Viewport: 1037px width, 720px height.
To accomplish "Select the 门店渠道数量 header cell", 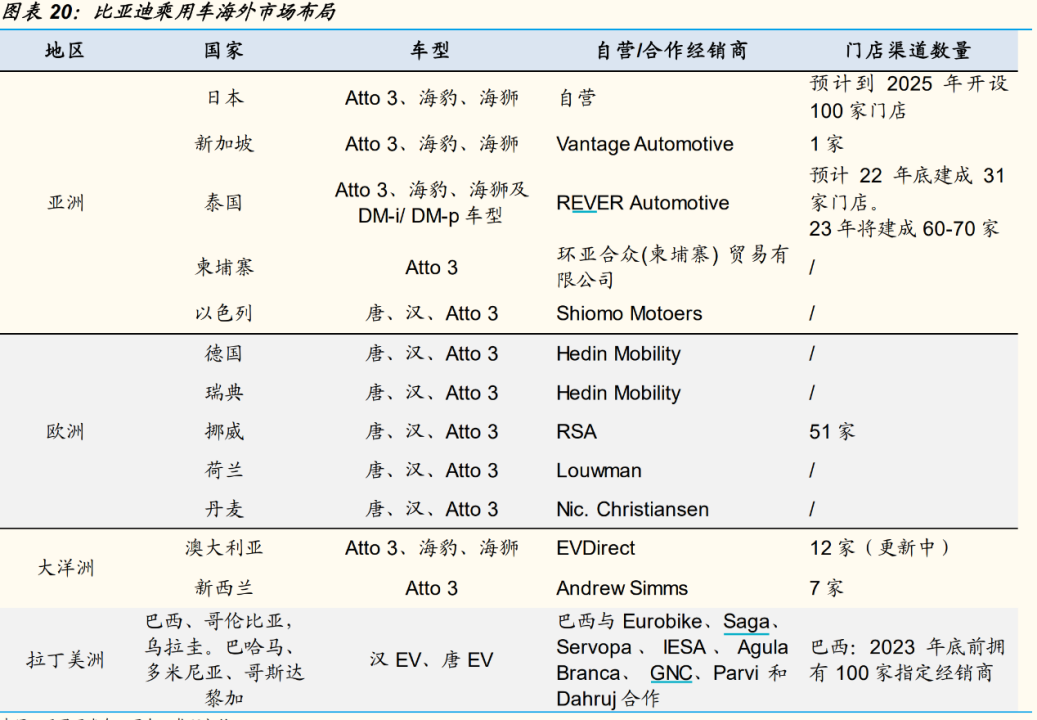I will click(x=907, y=50).
